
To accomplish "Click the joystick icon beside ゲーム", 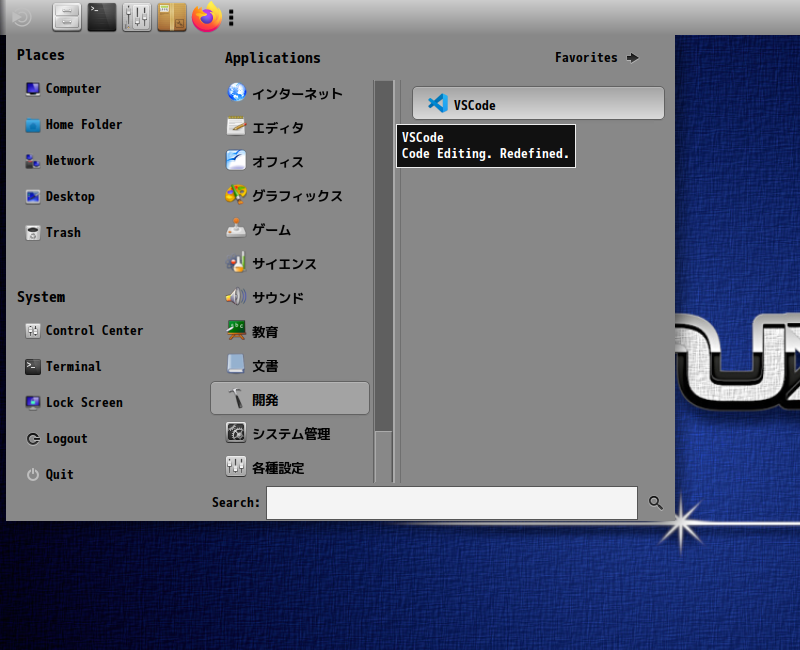I will 236,229.
